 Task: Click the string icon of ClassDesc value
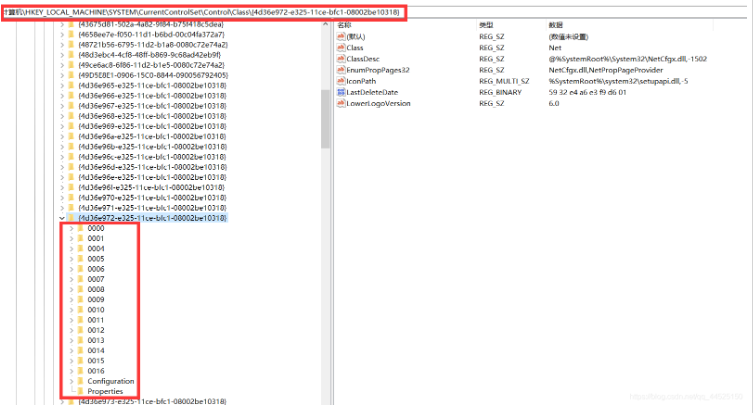click(341, 59)
